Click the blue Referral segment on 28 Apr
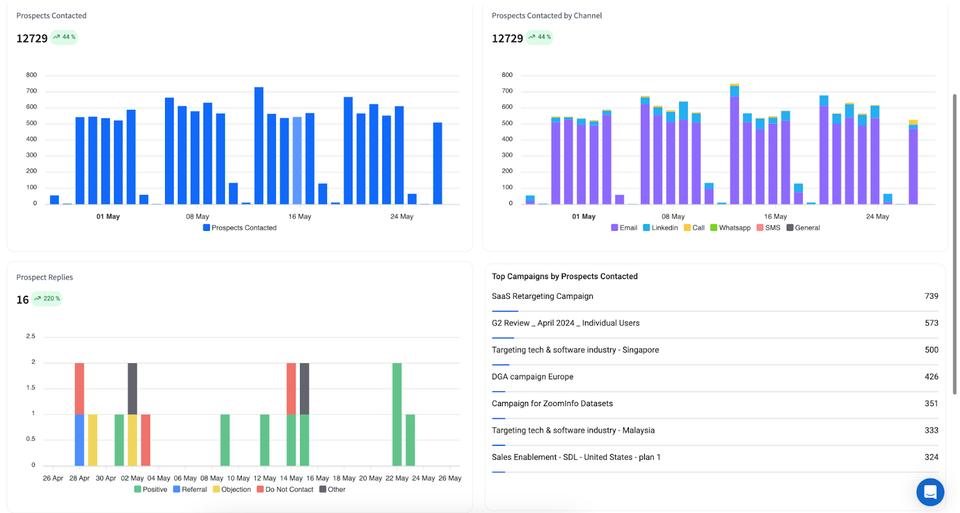The image size is (960, 513). (79, 440)
